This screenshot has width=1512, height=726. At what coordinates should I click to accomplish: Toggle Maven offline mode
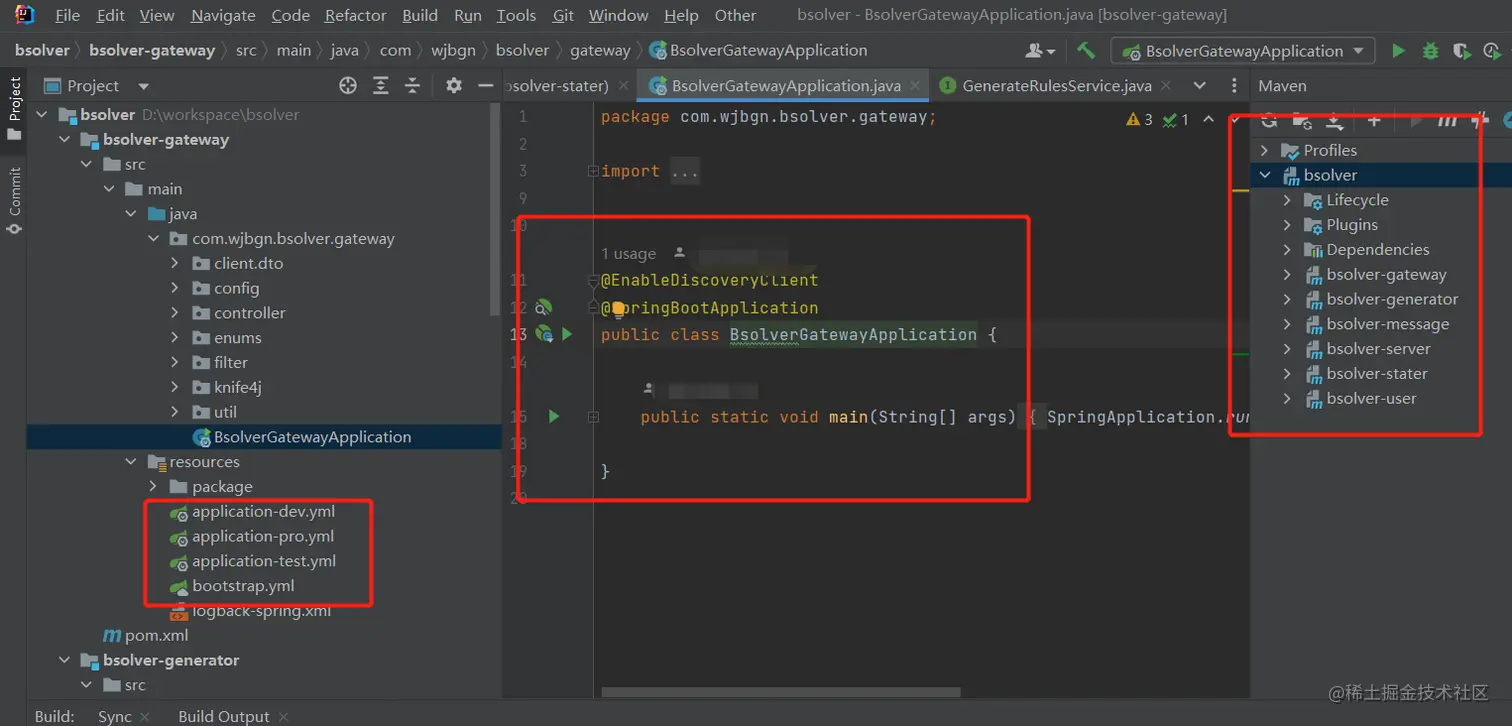1482,121
